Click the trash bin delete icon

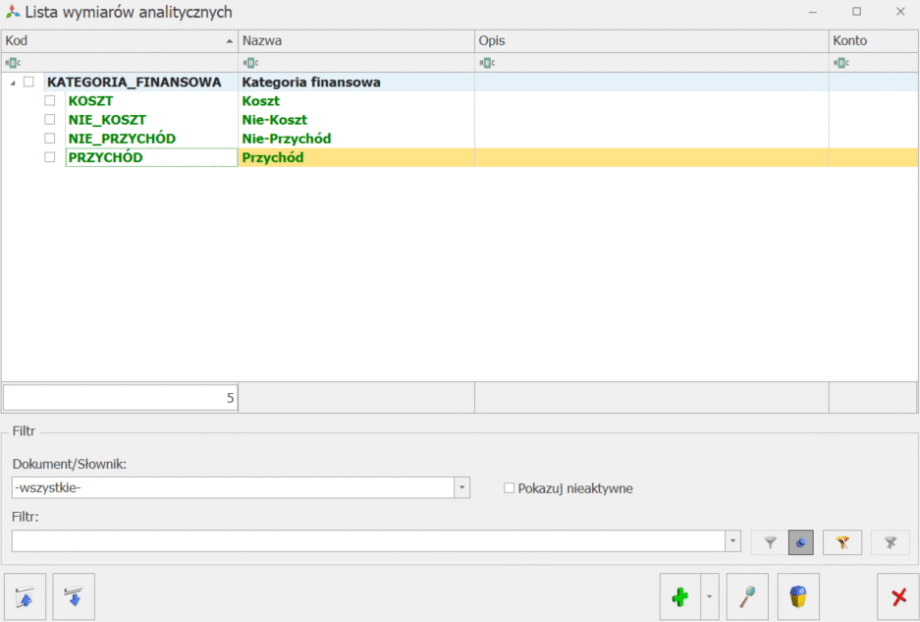pyautogui.click(x=797, y=597)
